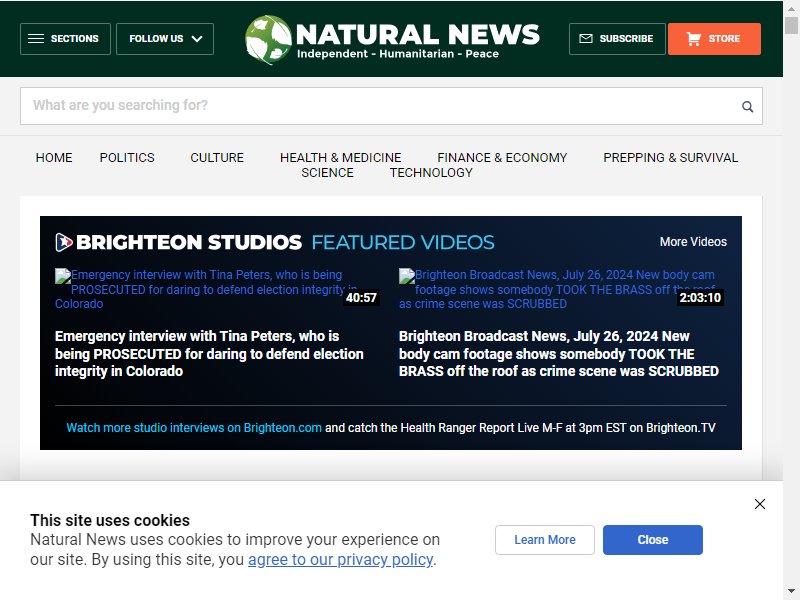Image resolution: width=800 pixels, height=600 pixels.
Task: Click the 'Featured Videos' heading text
Action: [403, 242]
